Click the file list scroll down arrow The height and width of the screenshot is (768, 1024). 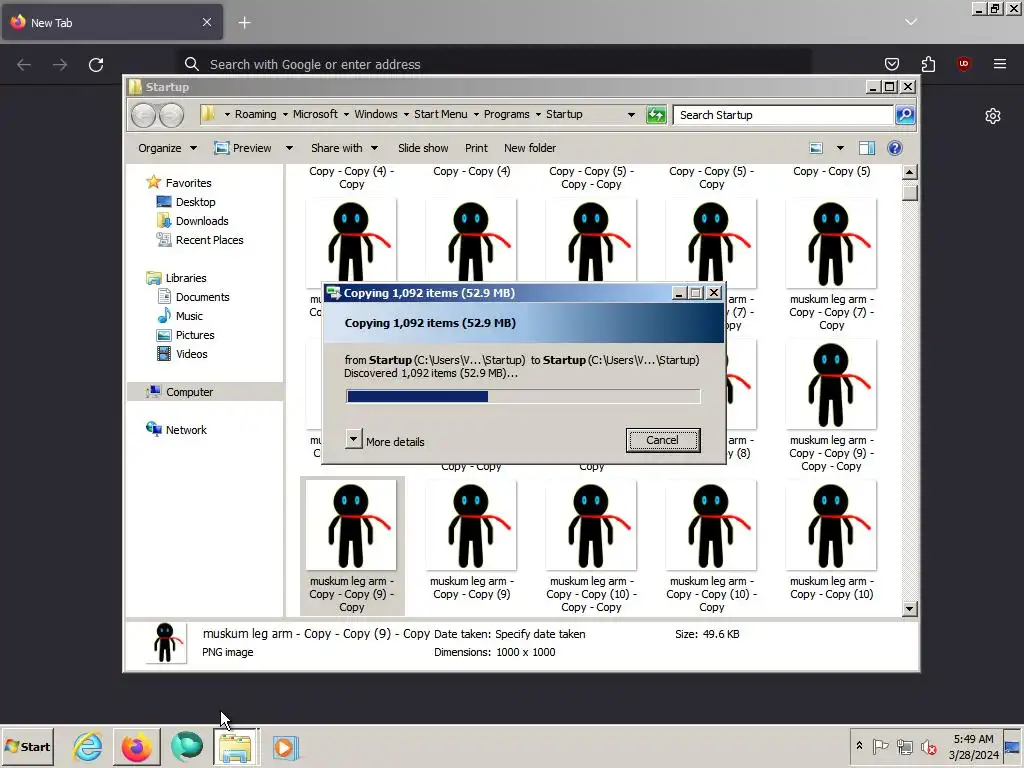(x=909, y=609)
